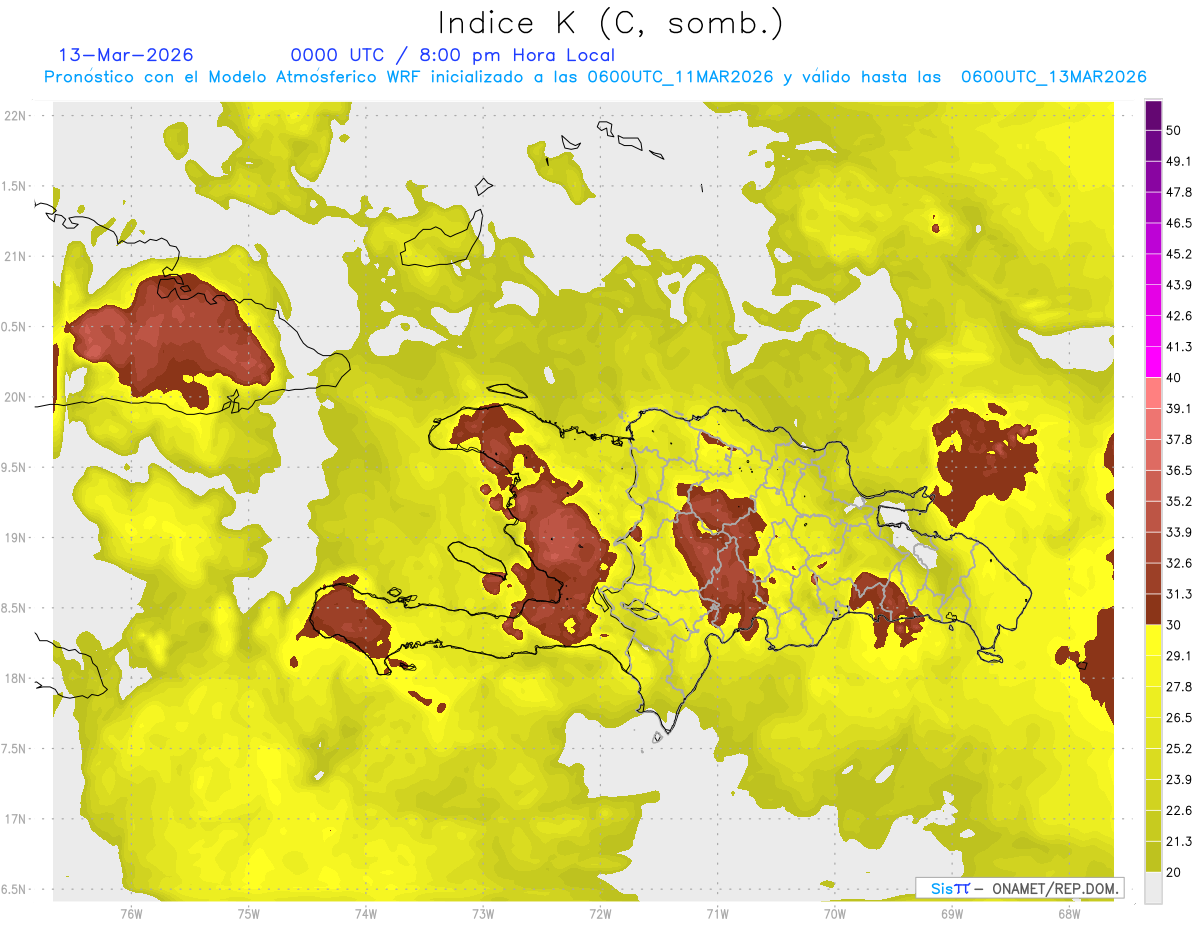The image size is (1200, 927).
Task: Click the '21.3' colorbar value
Action: (x=1179, y=842)
